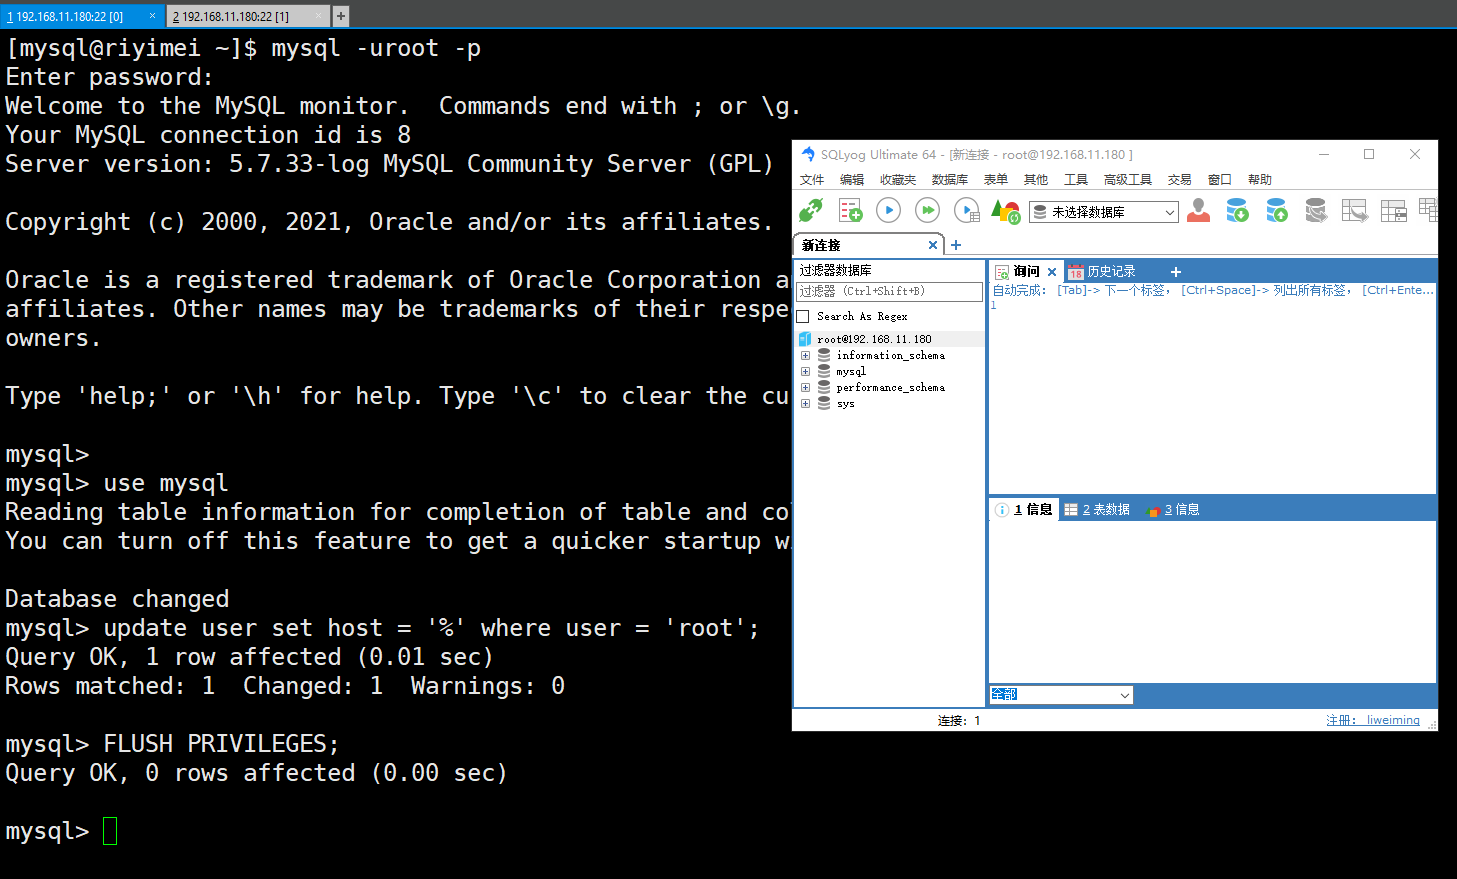The image size is (1457, 879).
Task: Open the 交易 menu
Action: tap(1180, 180)
